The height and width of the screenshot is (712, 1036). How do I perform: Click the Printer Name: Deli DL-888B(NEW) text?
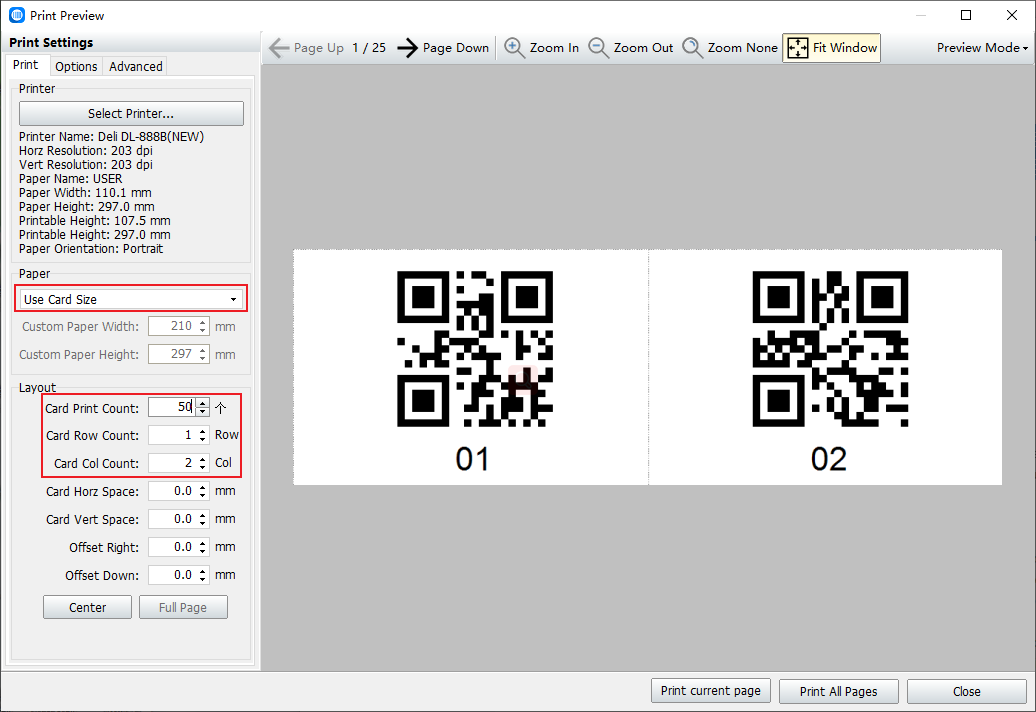tap(112, 137)
